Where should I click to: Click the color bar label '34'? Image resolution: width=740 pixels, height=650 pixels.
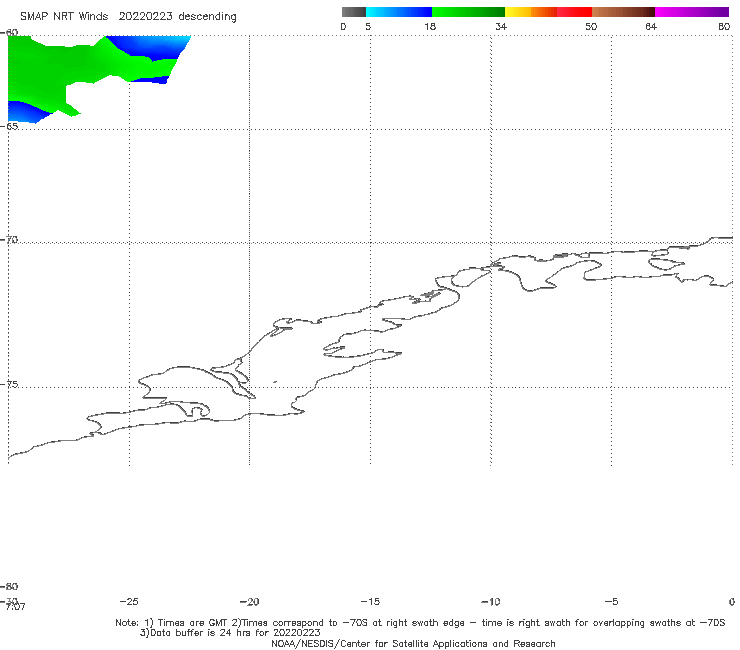501,27
